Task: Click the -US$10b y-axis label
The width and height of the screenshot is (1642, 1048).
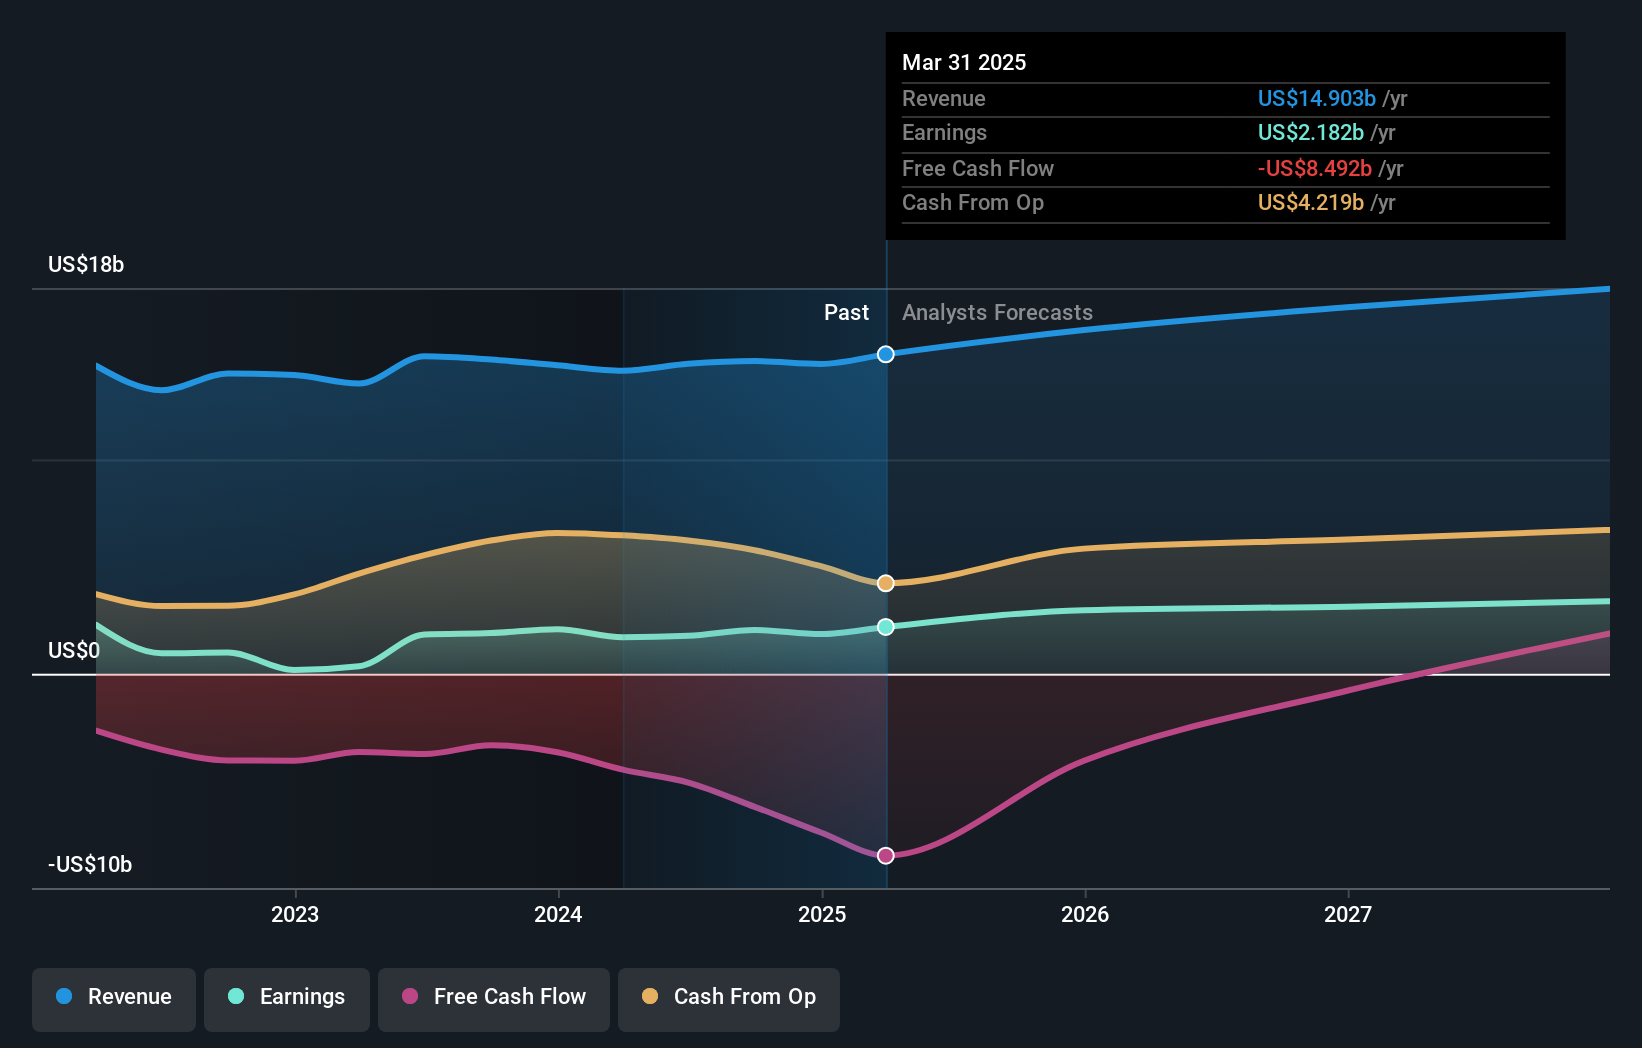Action: pyautogui.click(x=90, y=864)
